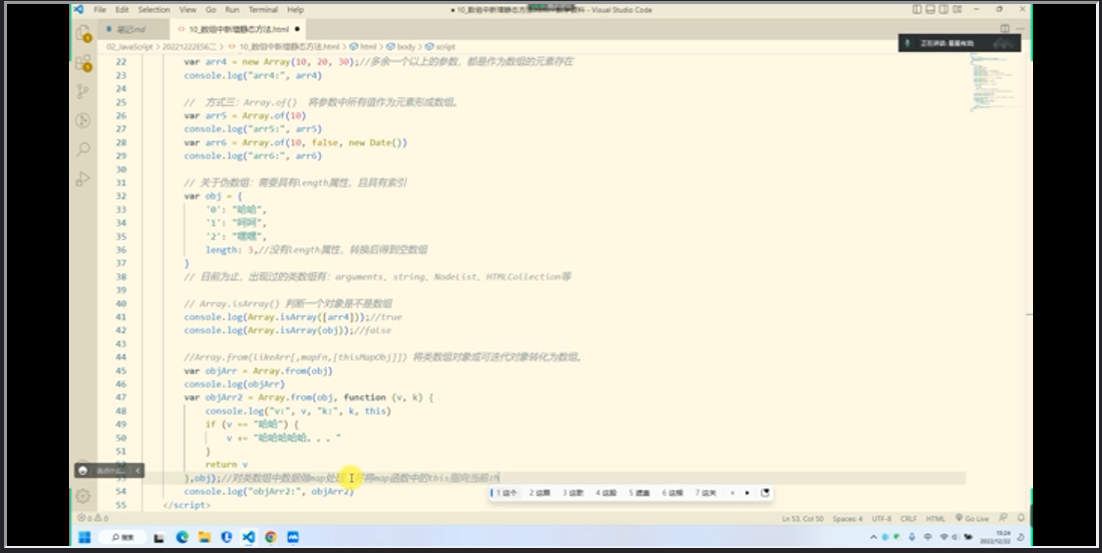The width and height of the screenshot is (1102, 553).
Task: Choose IME candidate 3
Action: (x=573, y=493)
